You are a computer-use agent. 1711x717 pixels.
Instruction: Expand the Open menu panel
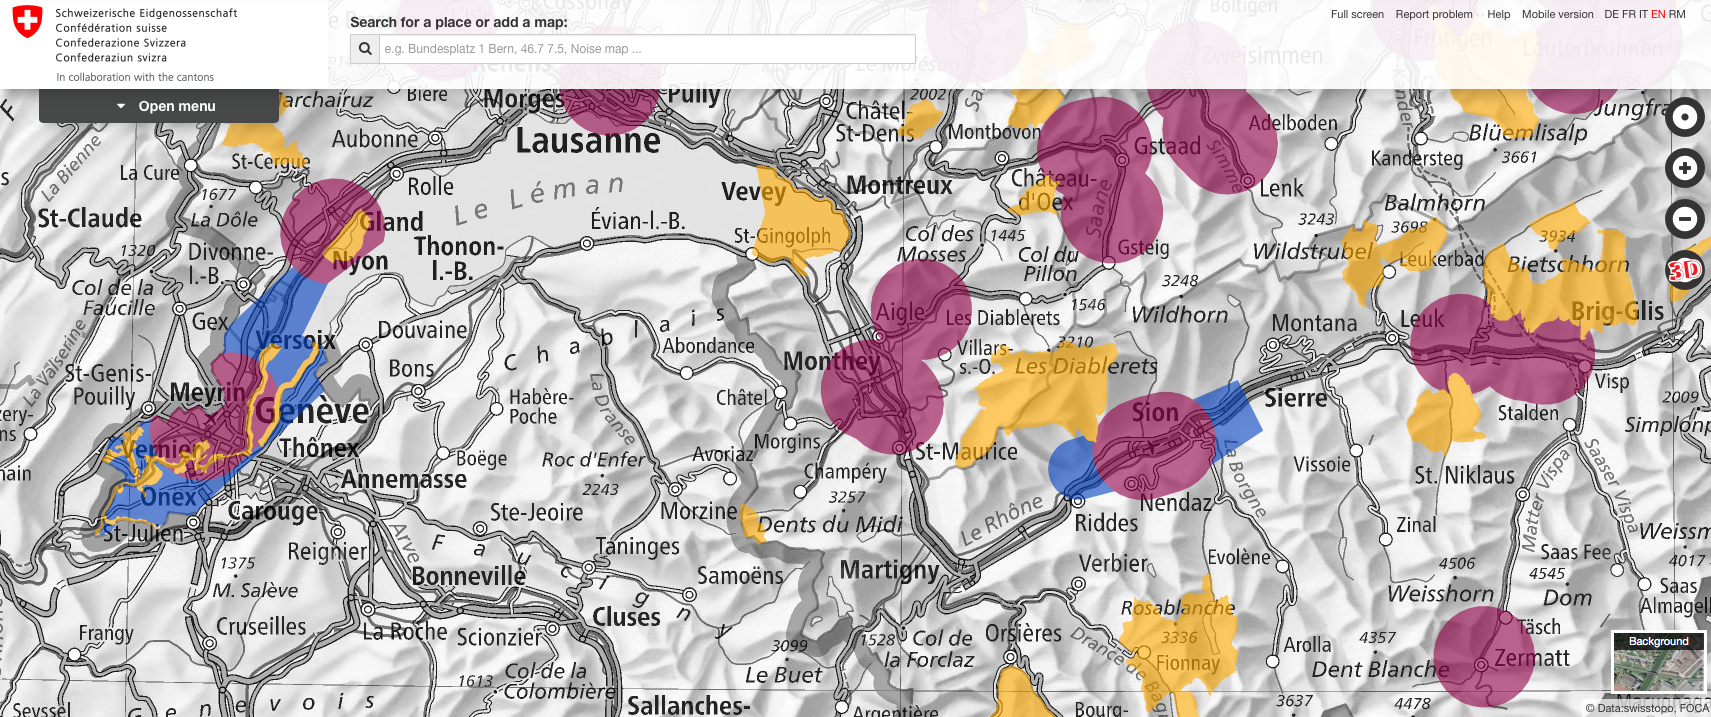(159, 106)
